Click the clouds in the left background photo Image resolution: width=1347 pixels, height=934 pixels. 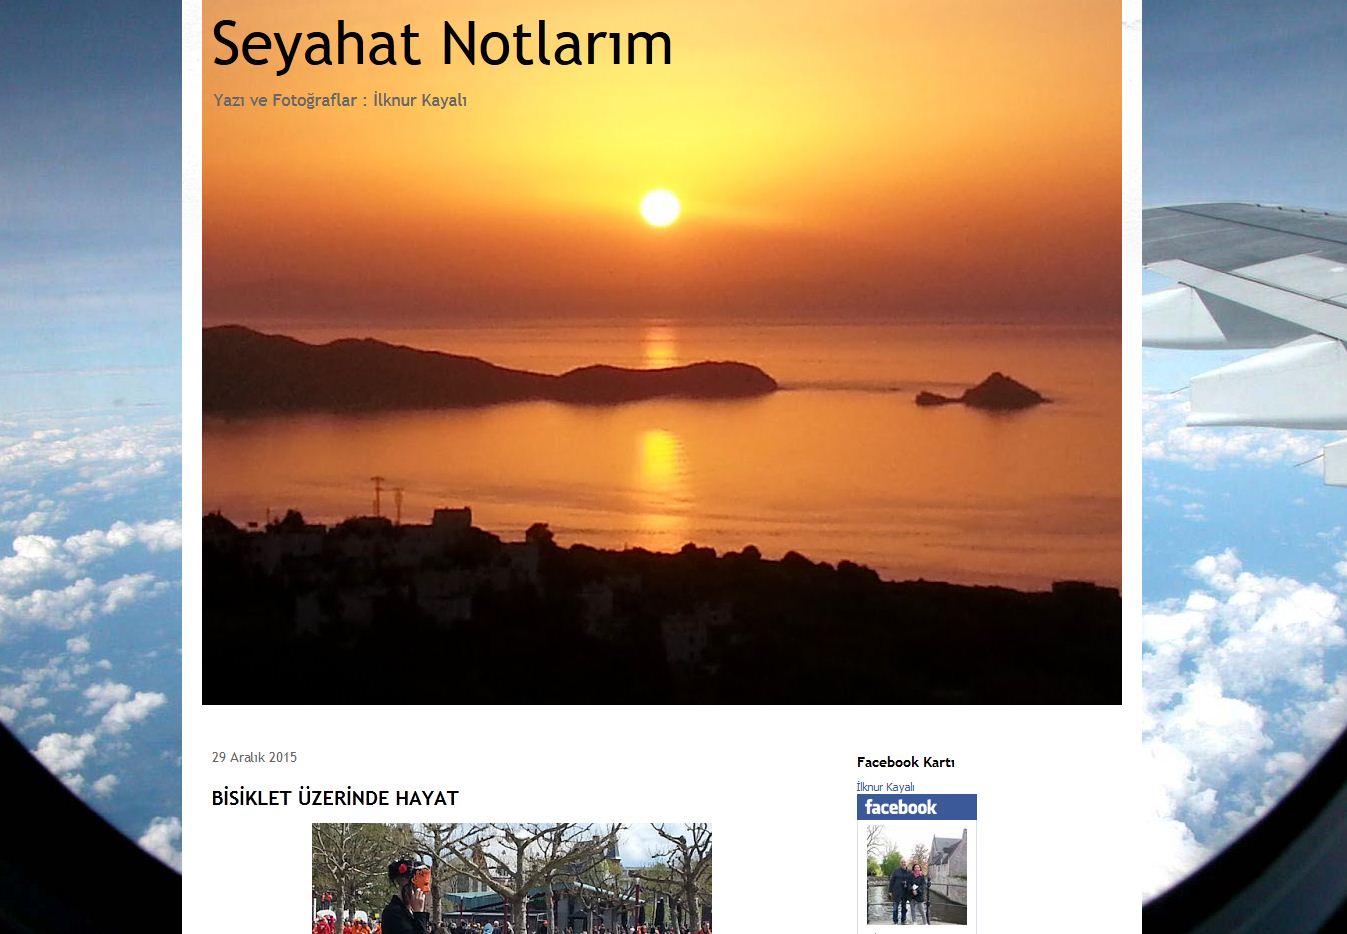coord(80,600)
